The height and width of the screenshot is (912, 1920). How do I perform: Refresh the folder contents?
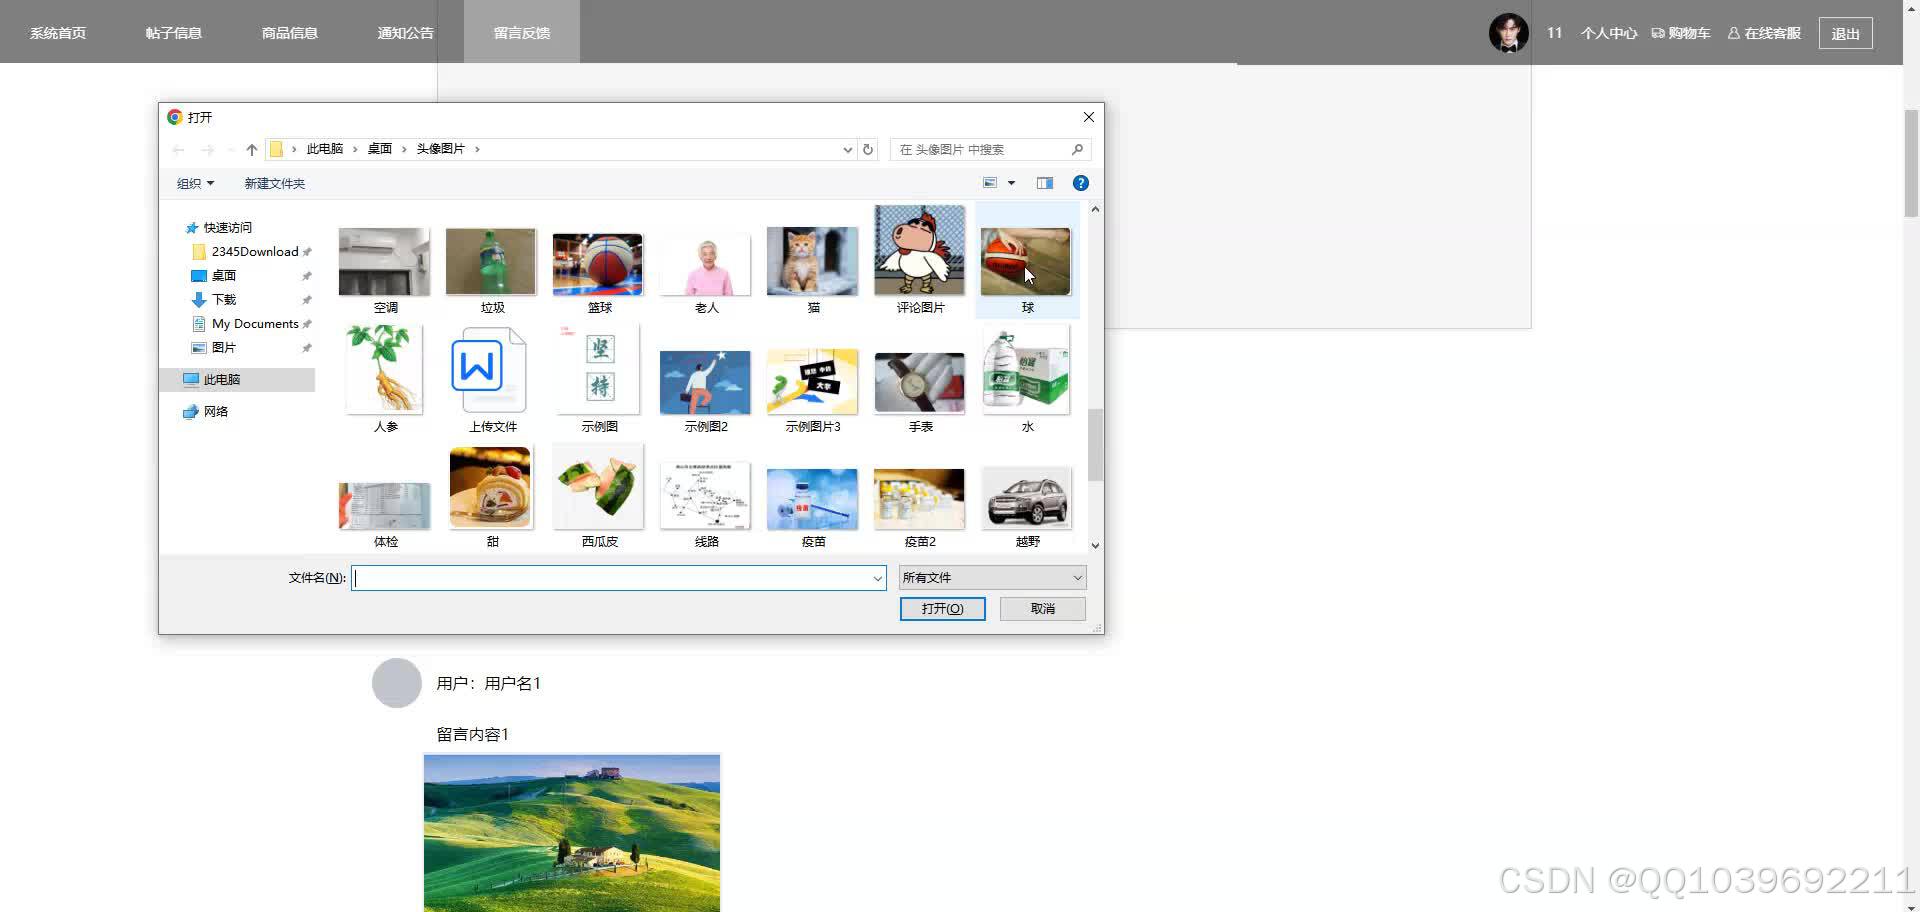[868, 150]
